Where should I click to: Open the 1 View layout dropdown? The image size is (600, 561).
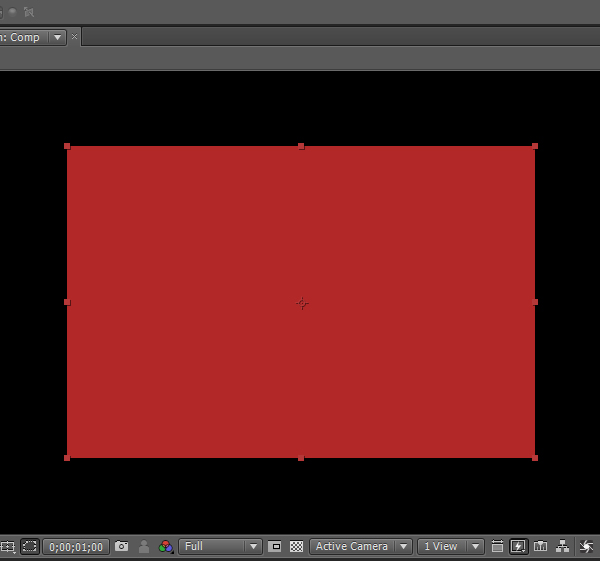pos(451,546)
